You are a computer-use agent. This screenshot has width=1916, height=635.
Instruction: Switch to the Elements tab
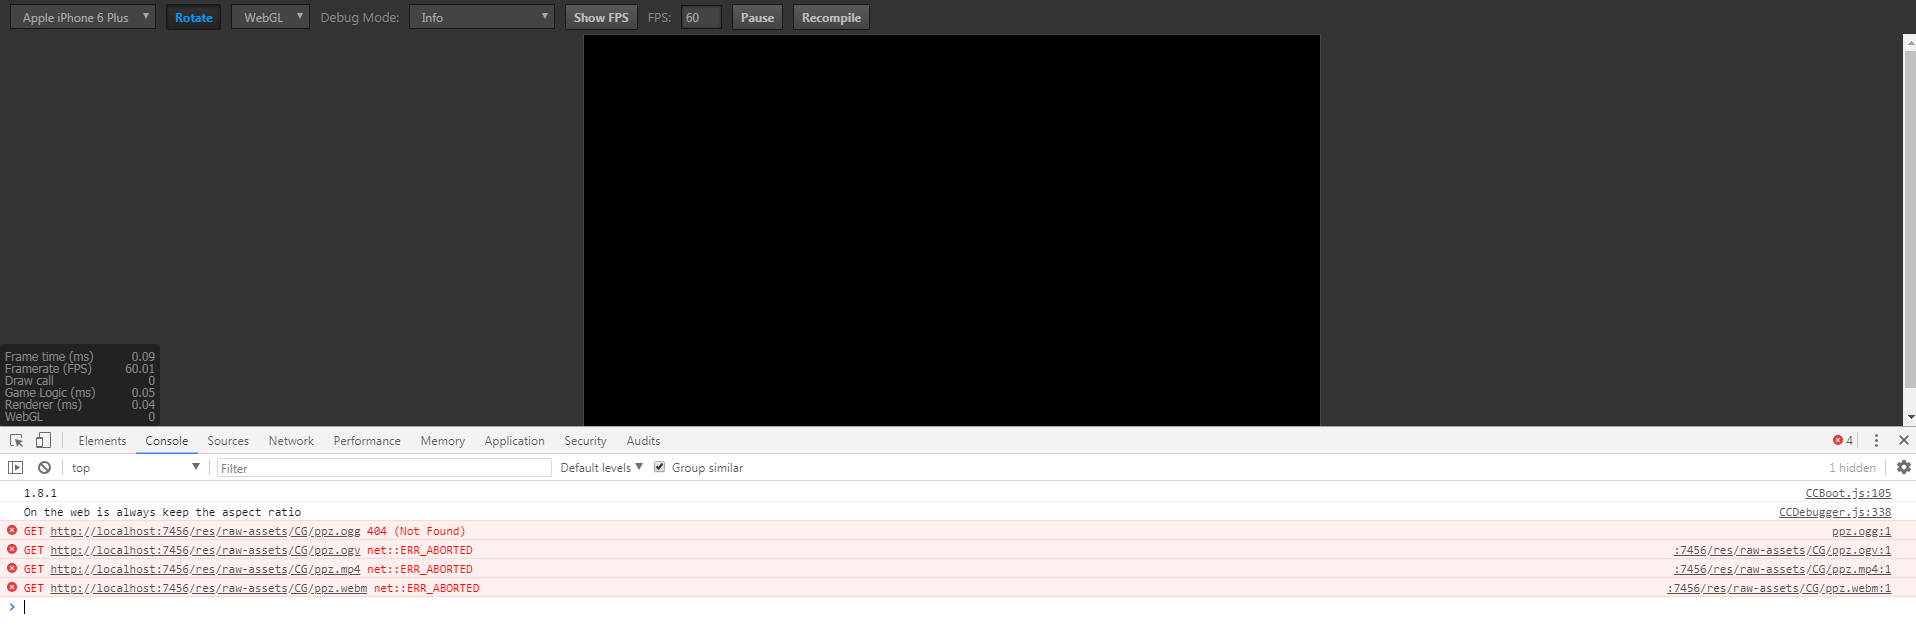point(102,440)
